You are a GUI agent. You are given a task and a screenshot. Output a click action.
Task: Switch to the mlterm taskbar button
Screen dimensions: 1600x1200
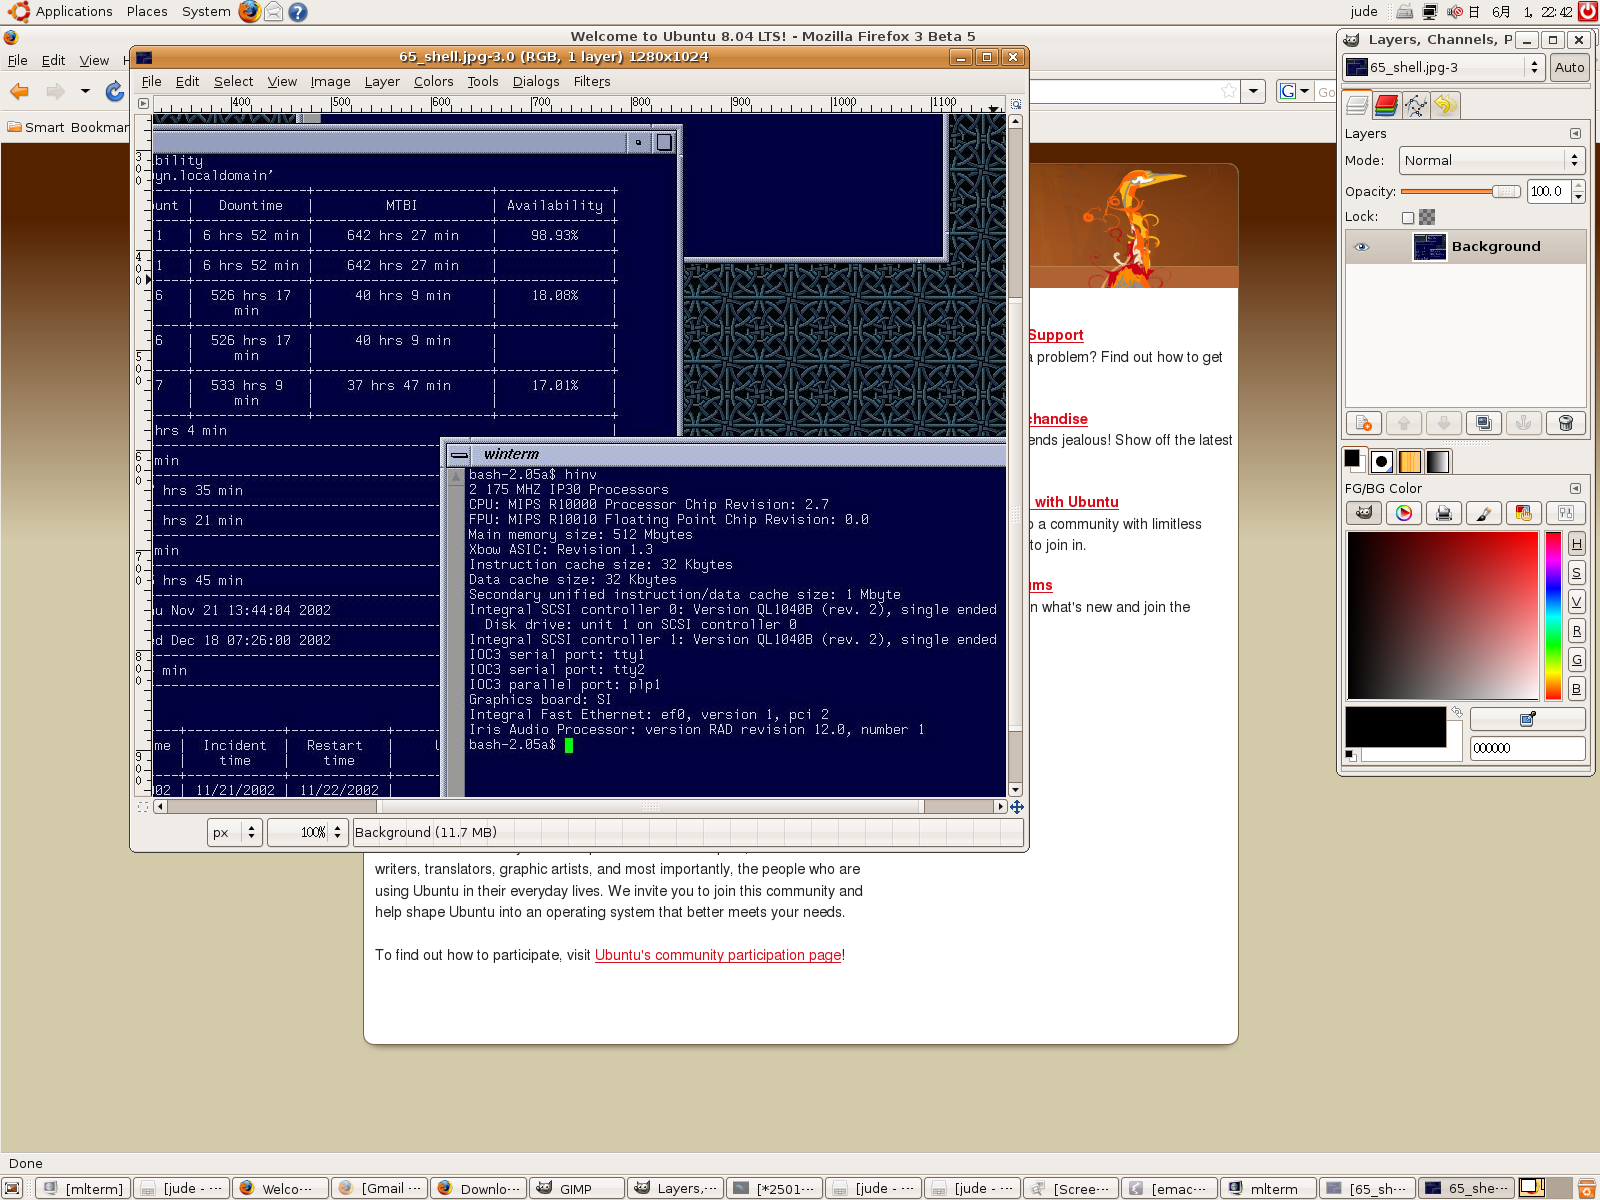pyautogui.click(x=1270, y=1188)
